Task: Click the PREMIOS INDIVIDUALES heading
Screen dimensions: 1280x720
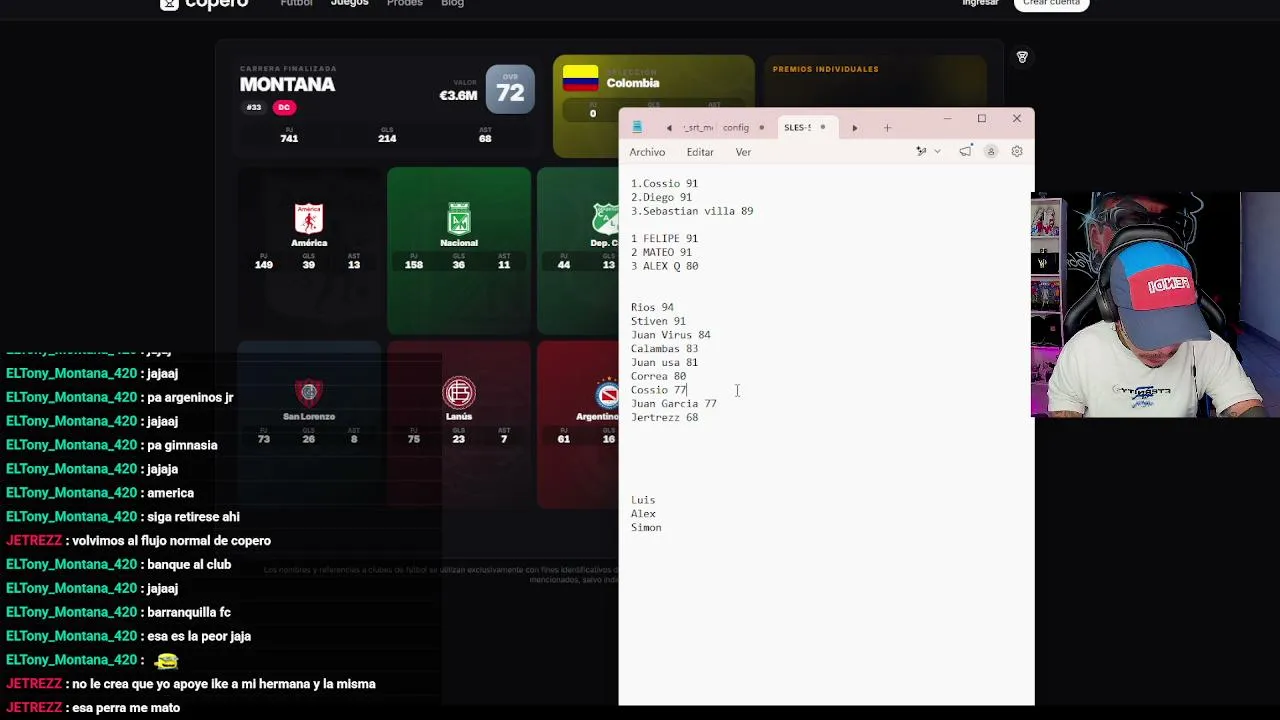Action: [x=826, y=69]
